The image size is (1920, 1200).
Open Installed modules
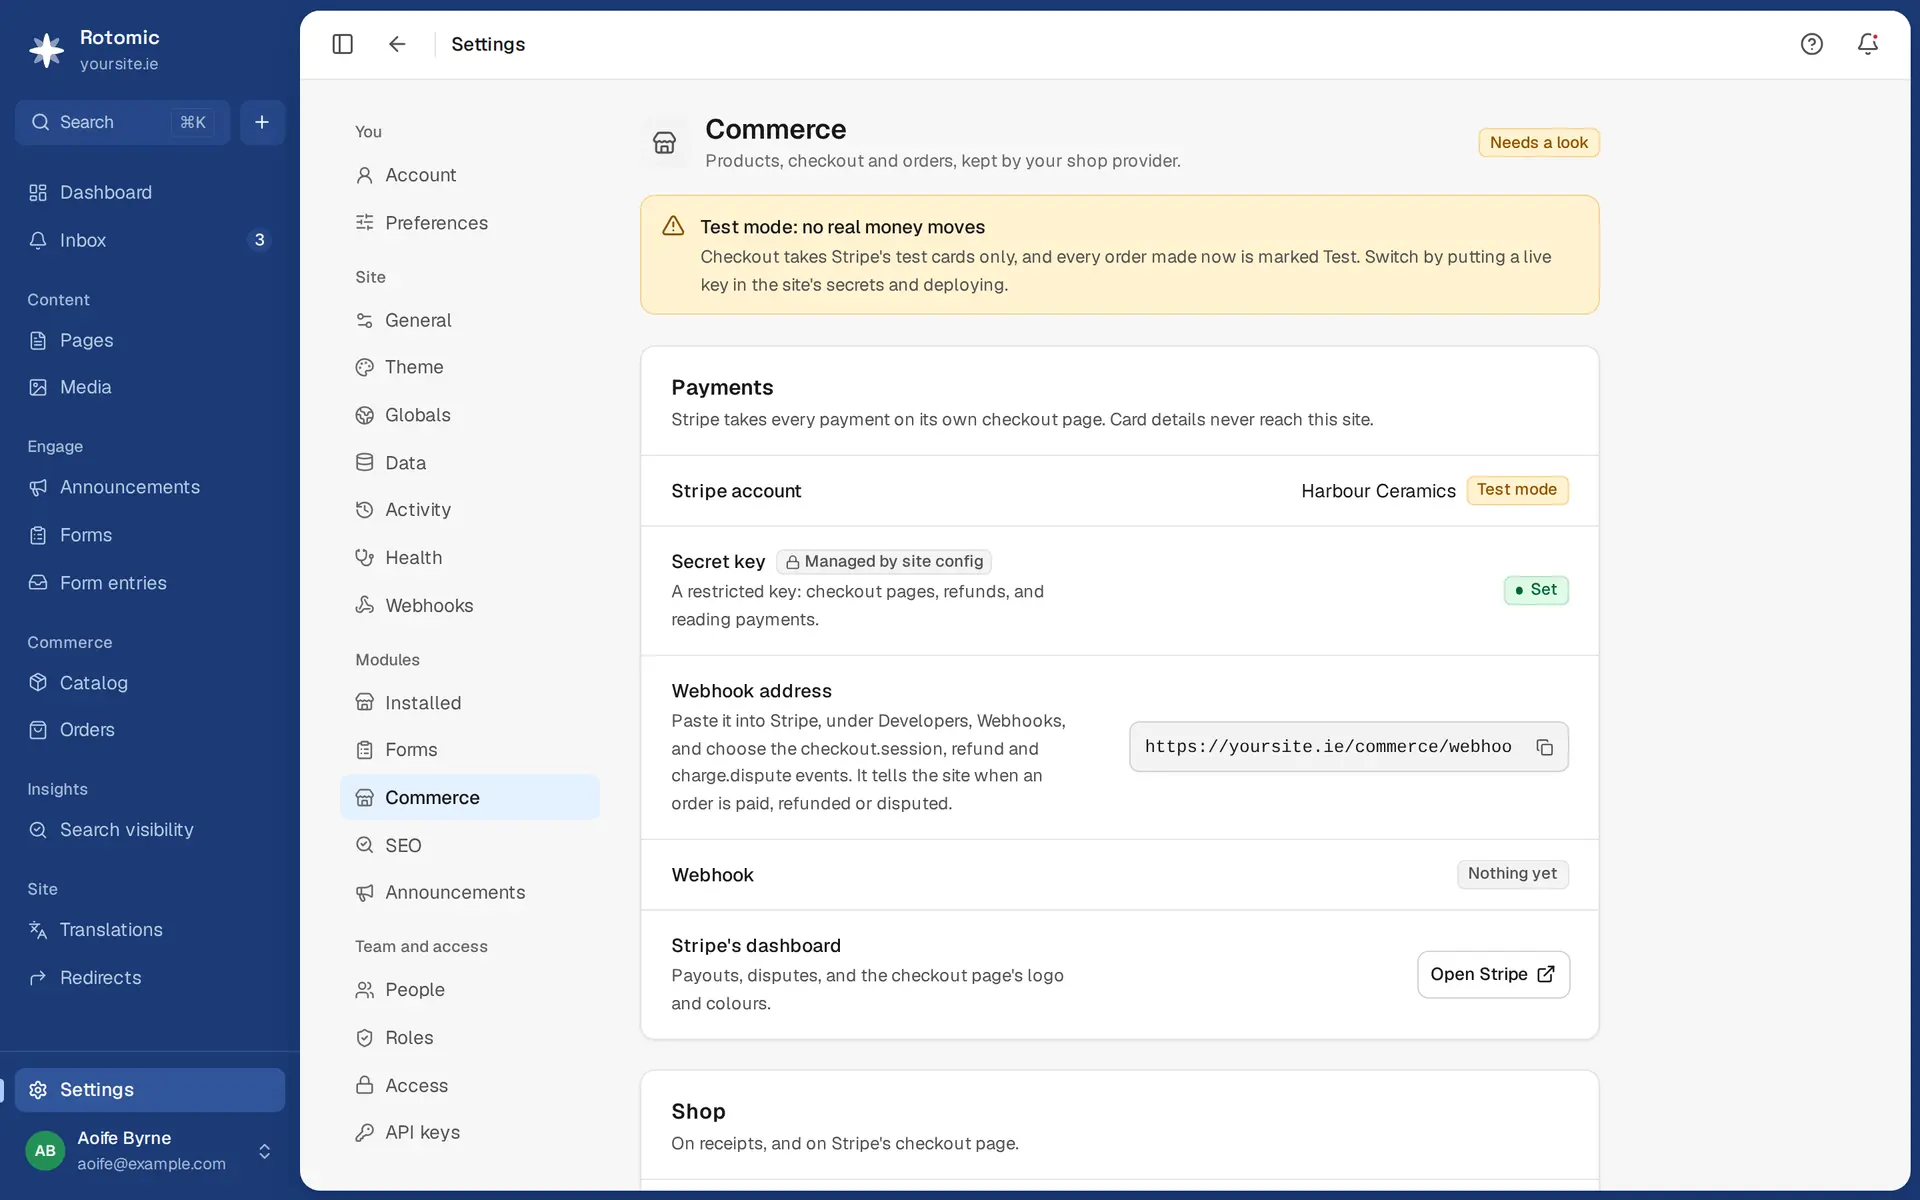point(470,703)
